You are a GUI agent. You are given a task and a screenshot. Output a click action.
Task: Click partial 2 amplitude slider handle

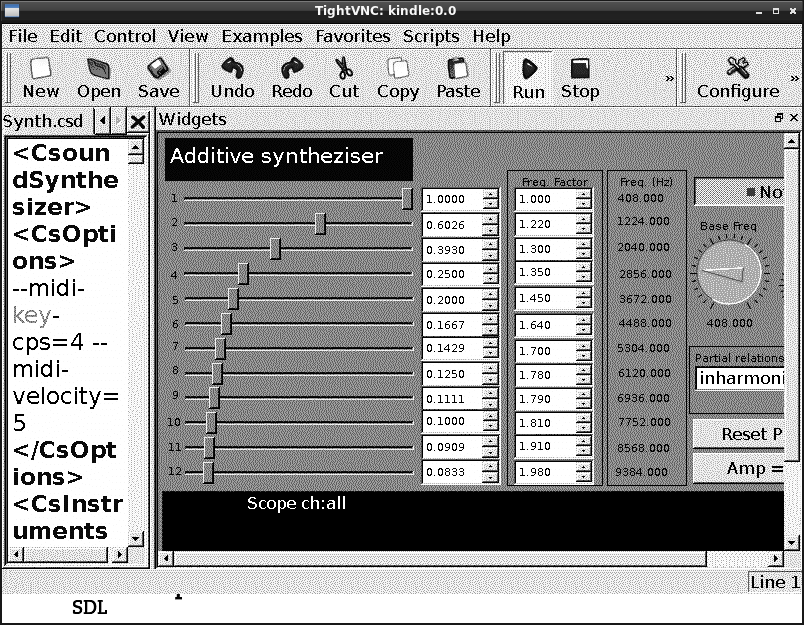[320, 224]
